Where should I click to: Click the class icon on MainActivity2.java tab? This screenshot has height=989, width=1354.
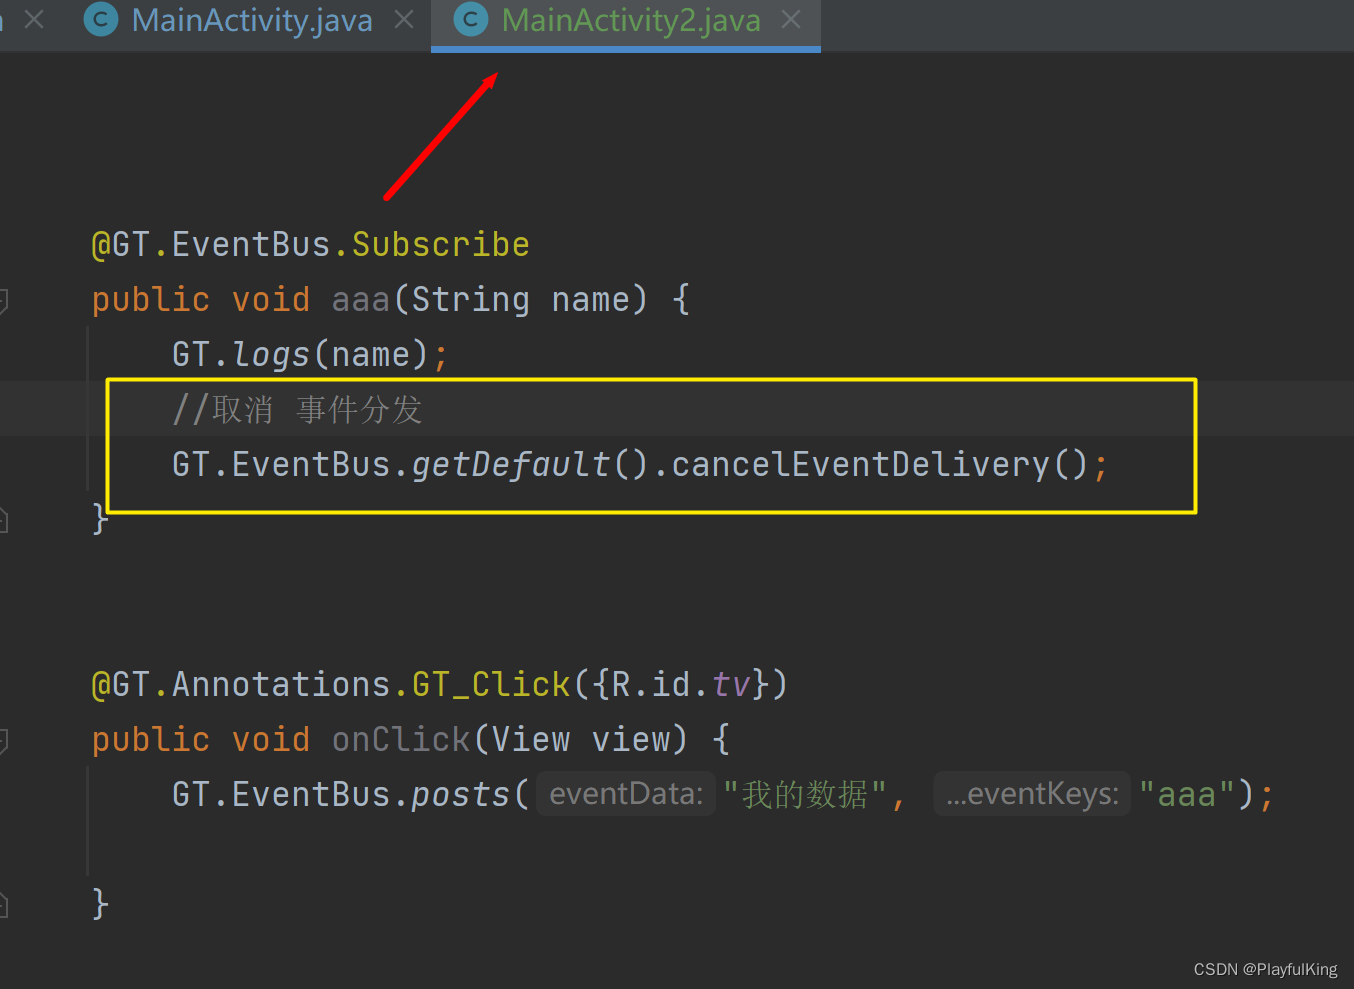469,20
